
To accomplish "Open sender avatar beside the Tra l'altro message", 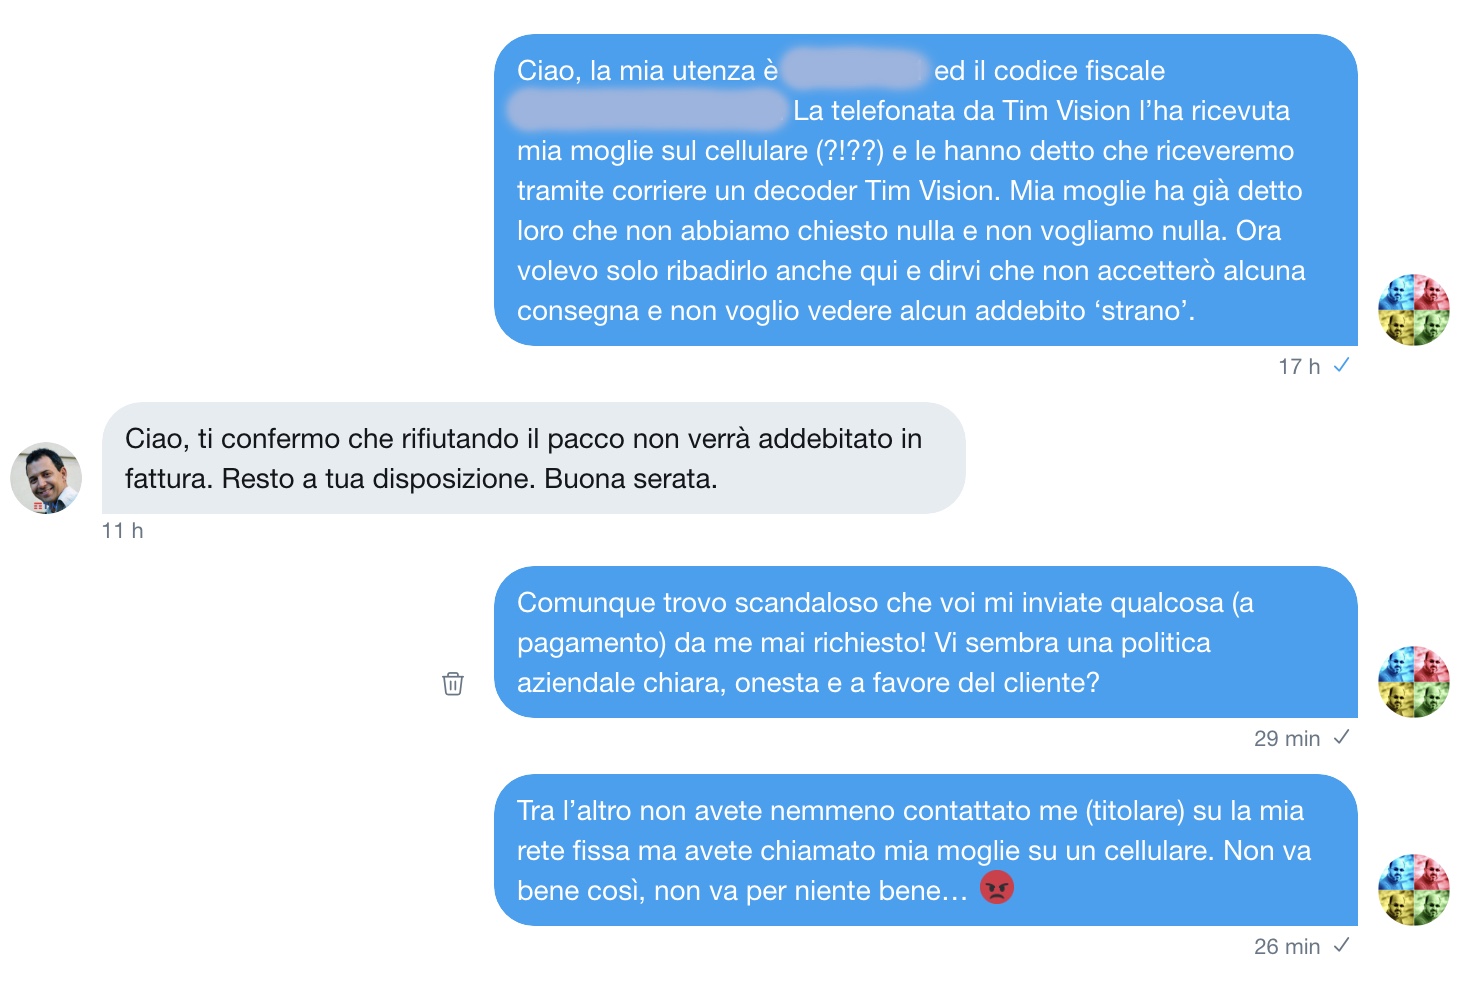I will pos(1414,890).
